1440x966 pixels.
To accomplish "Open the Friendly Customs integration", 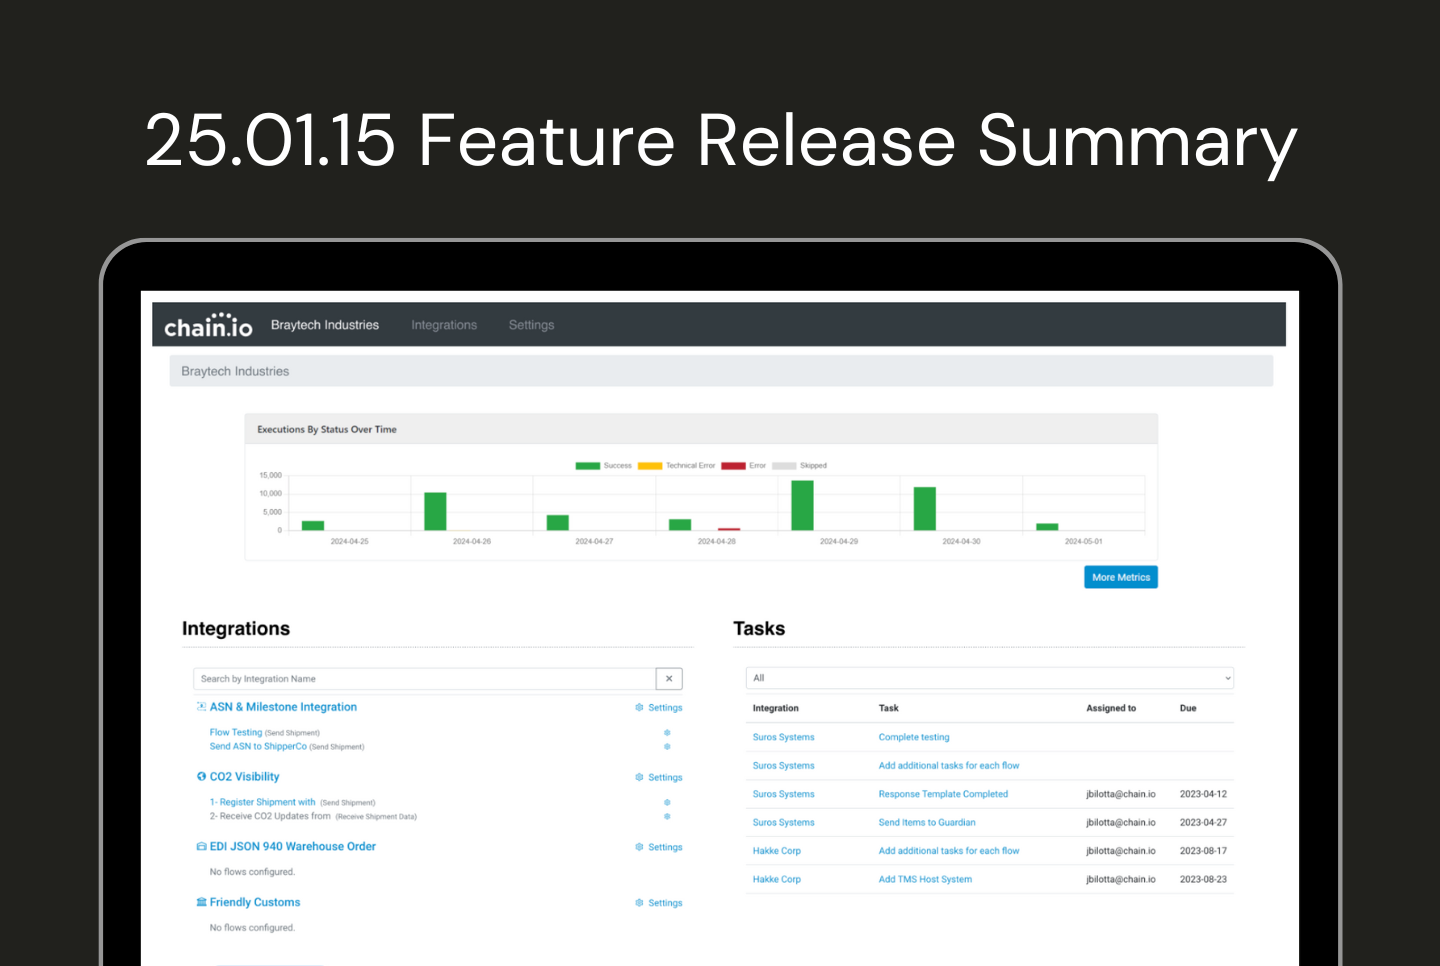I will coord(255,903).
